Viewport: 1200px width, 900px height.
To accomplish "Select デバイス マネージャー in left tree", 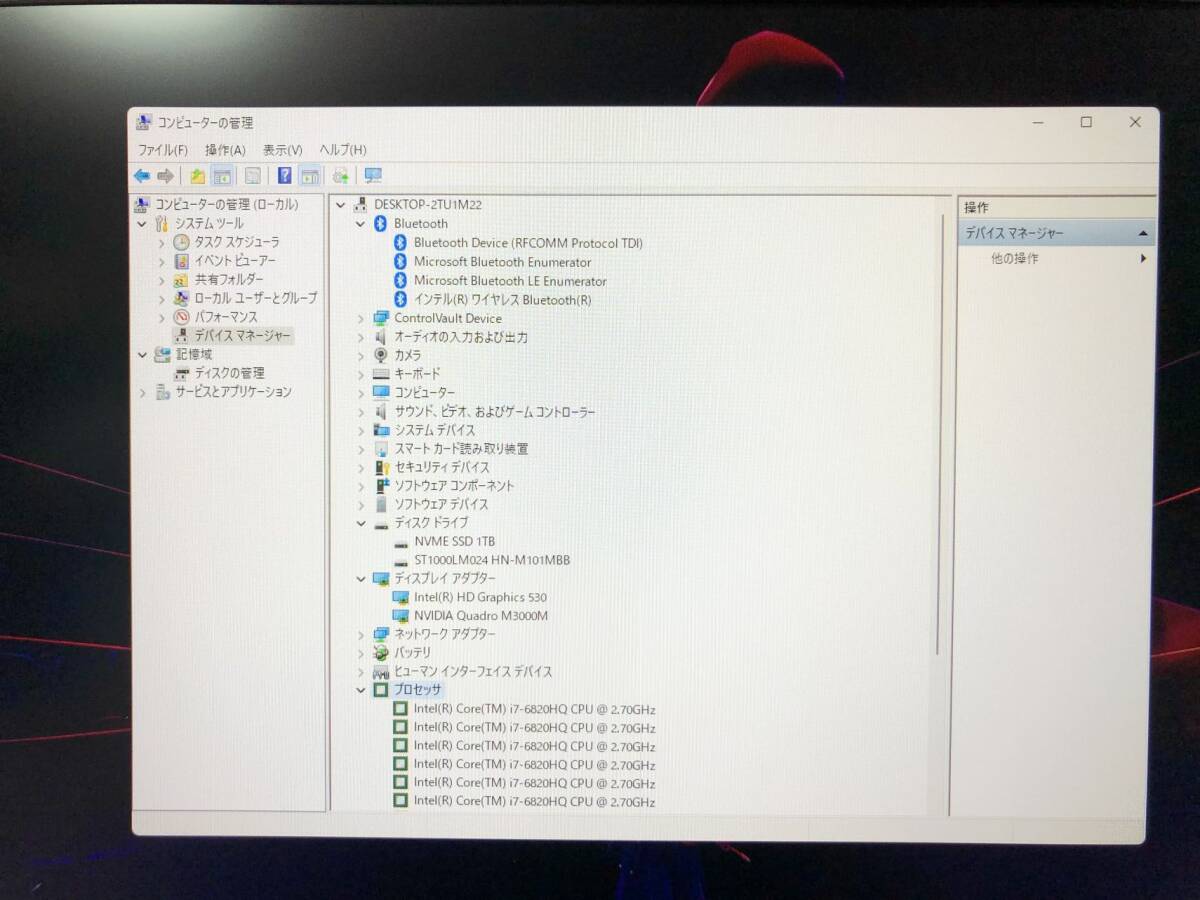I will pos(243,336).
